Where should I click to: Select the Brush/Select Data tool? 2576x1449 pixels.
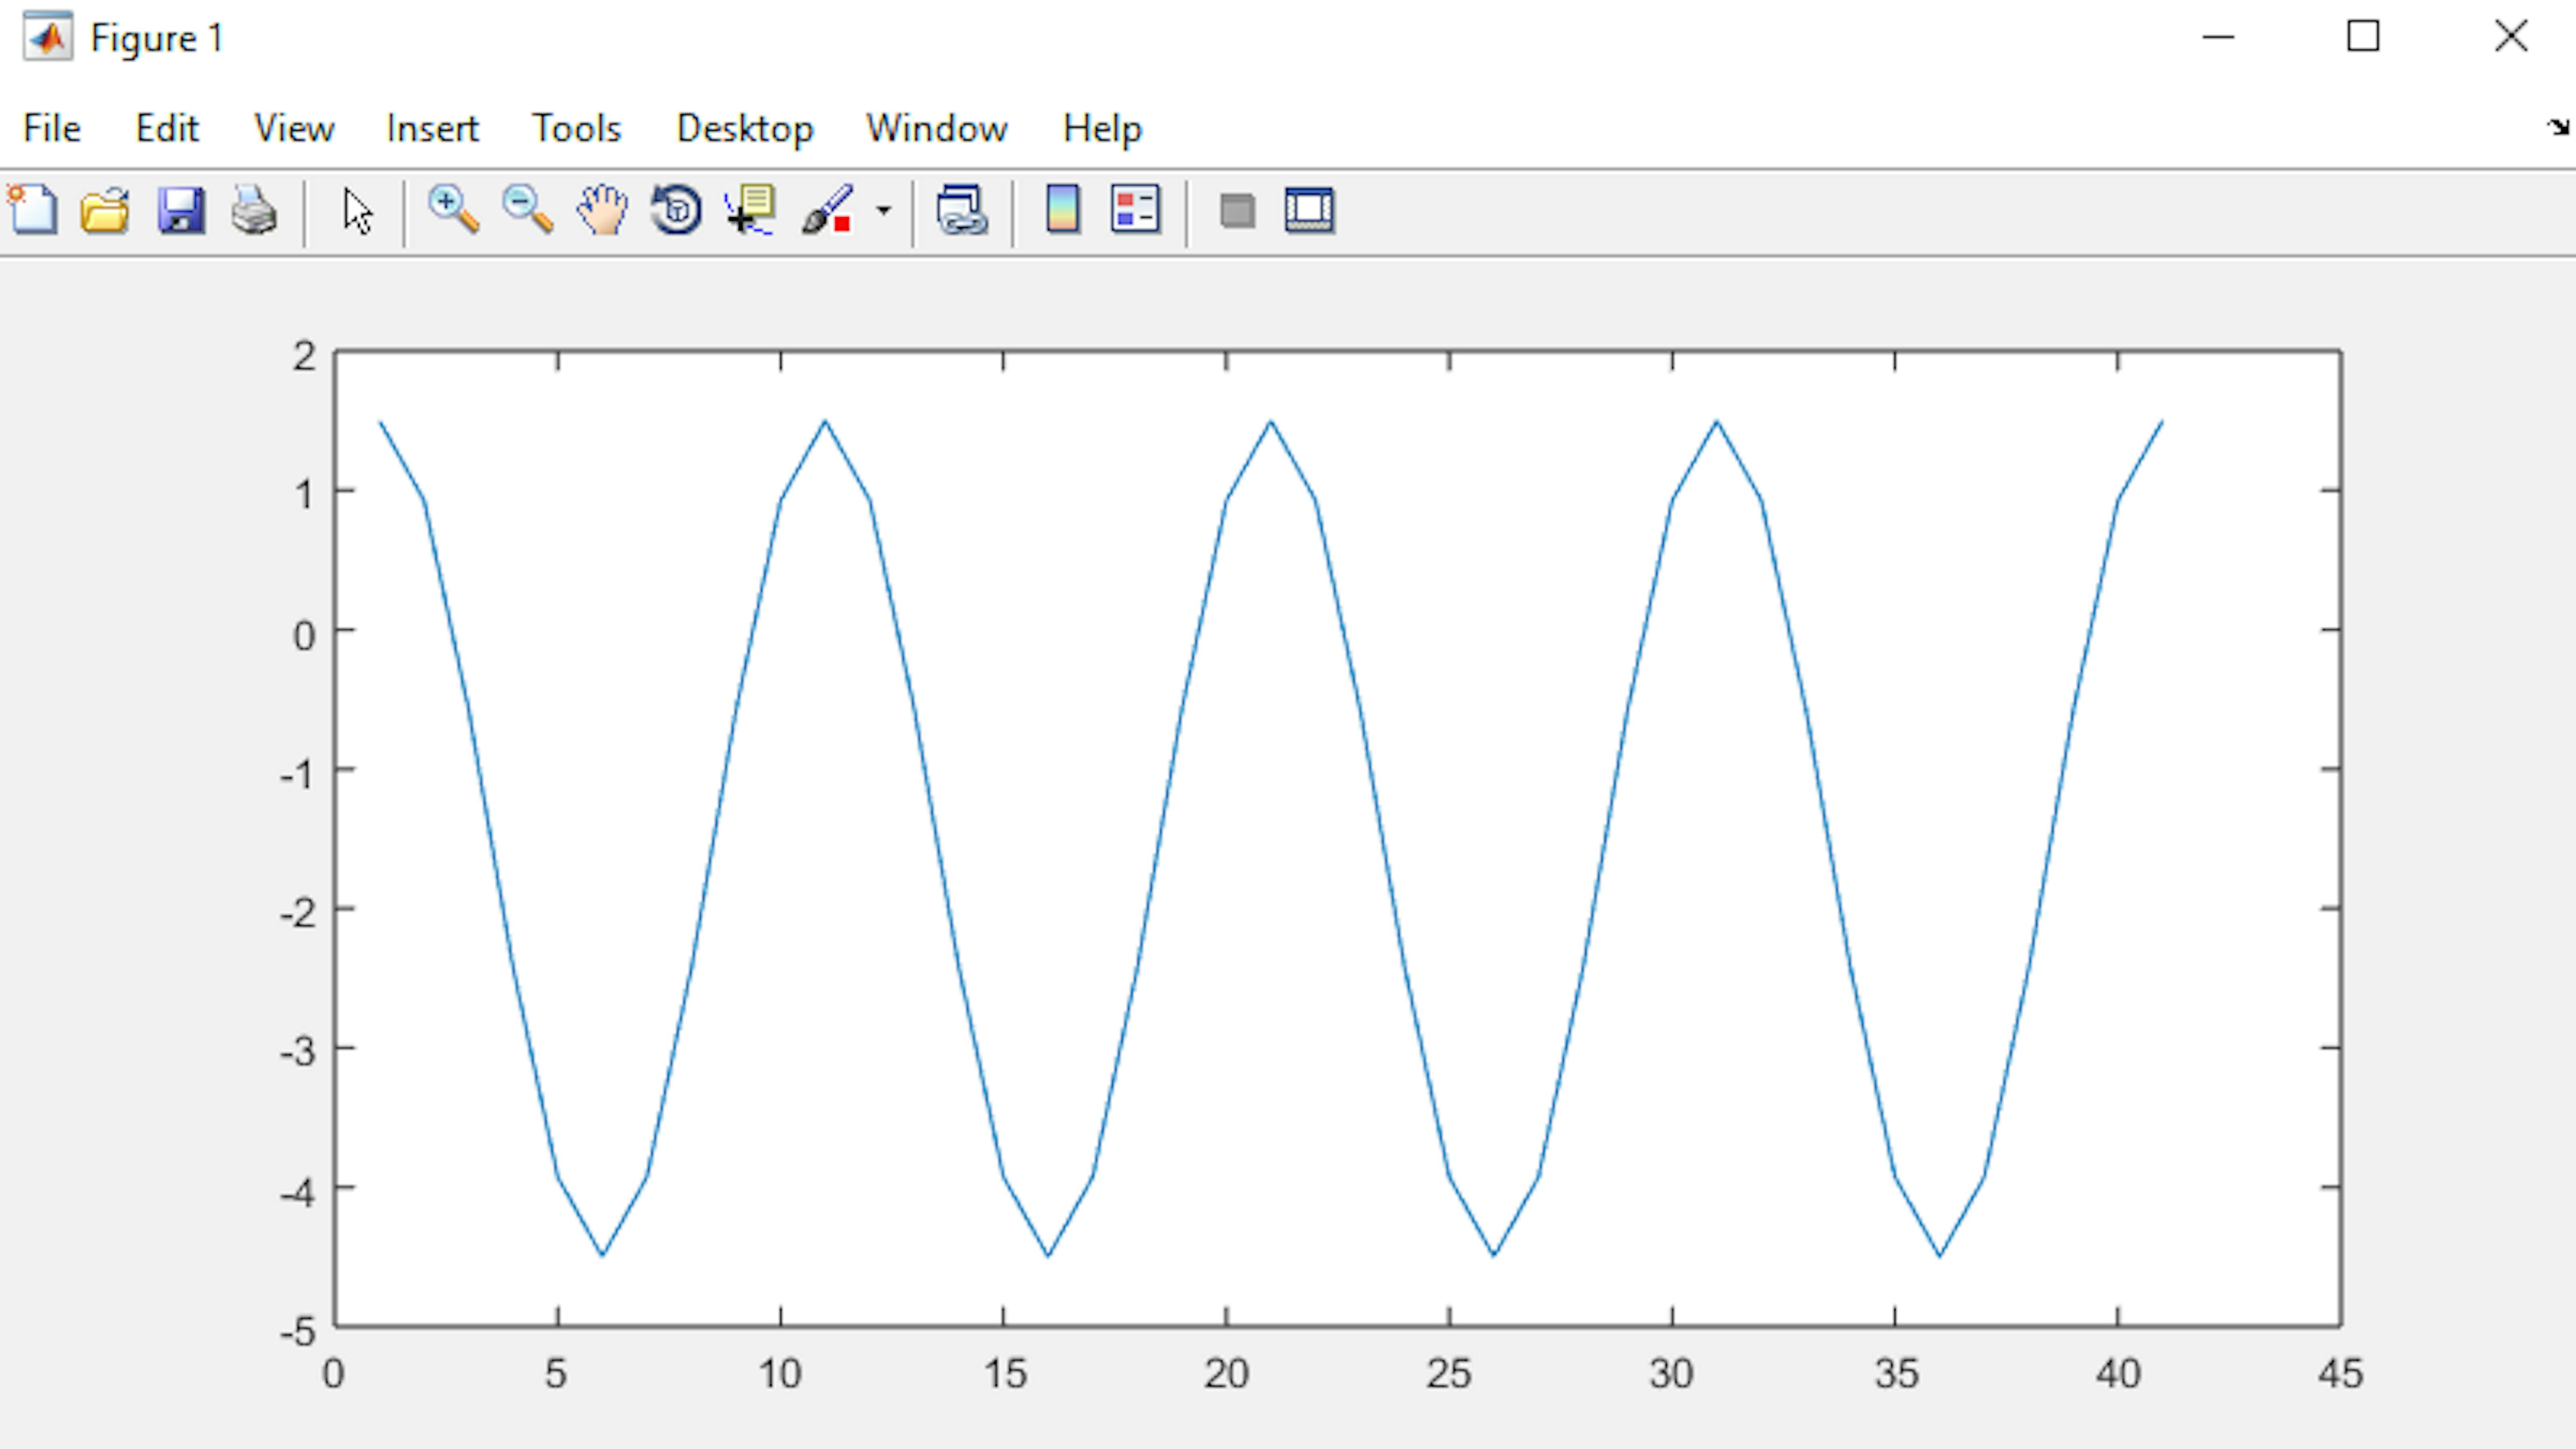[828, 210]
